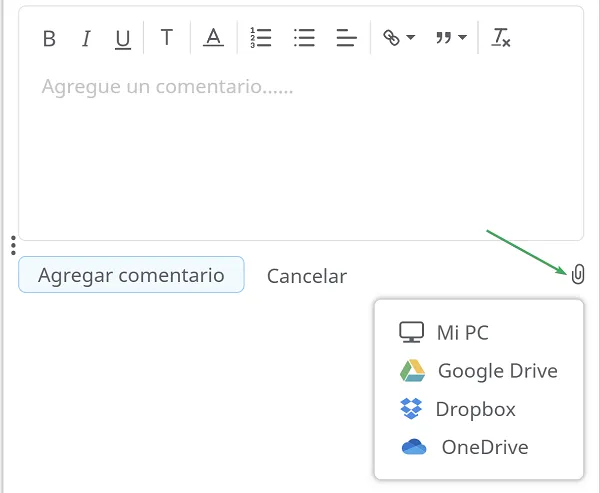Toggle italic formatting
600x493 pixels.
coord(86,38)
